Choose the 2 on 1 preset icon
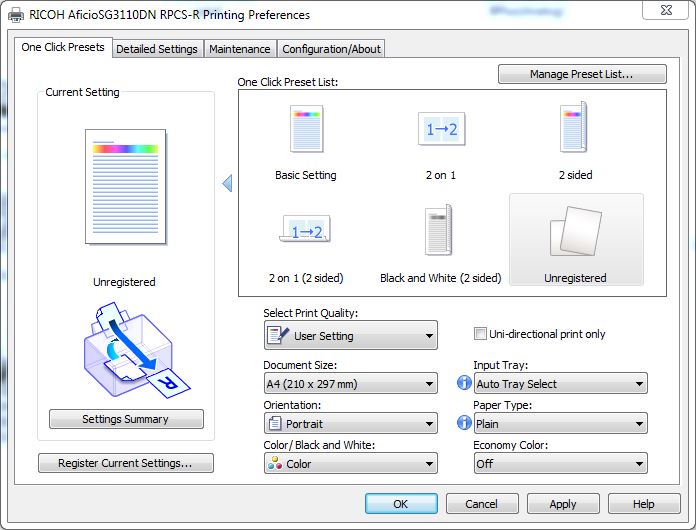This screenshot has height=530, width=696. point(442,129)
